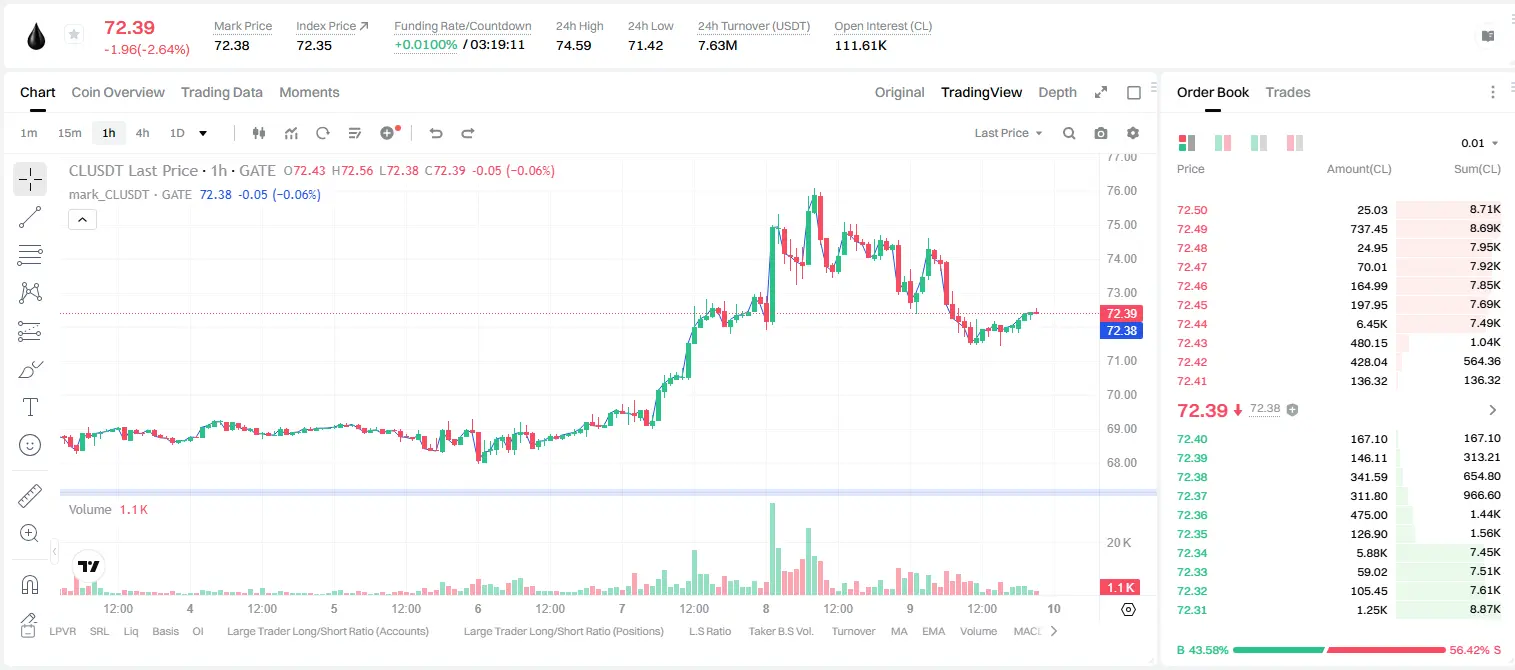This screenshot has width=1515, height=670.
Task: Select the 4h timeframe
Action: tap(142, 133)
